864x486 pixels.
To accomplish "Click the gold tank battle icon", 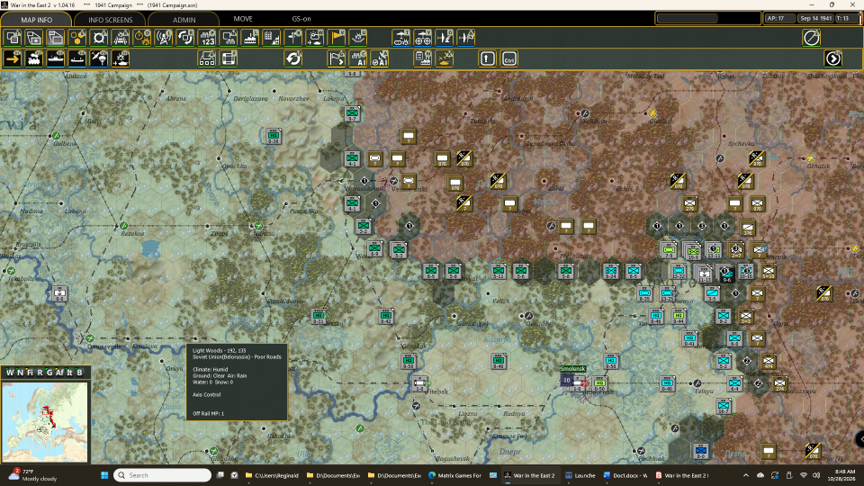I will point(444,58).
